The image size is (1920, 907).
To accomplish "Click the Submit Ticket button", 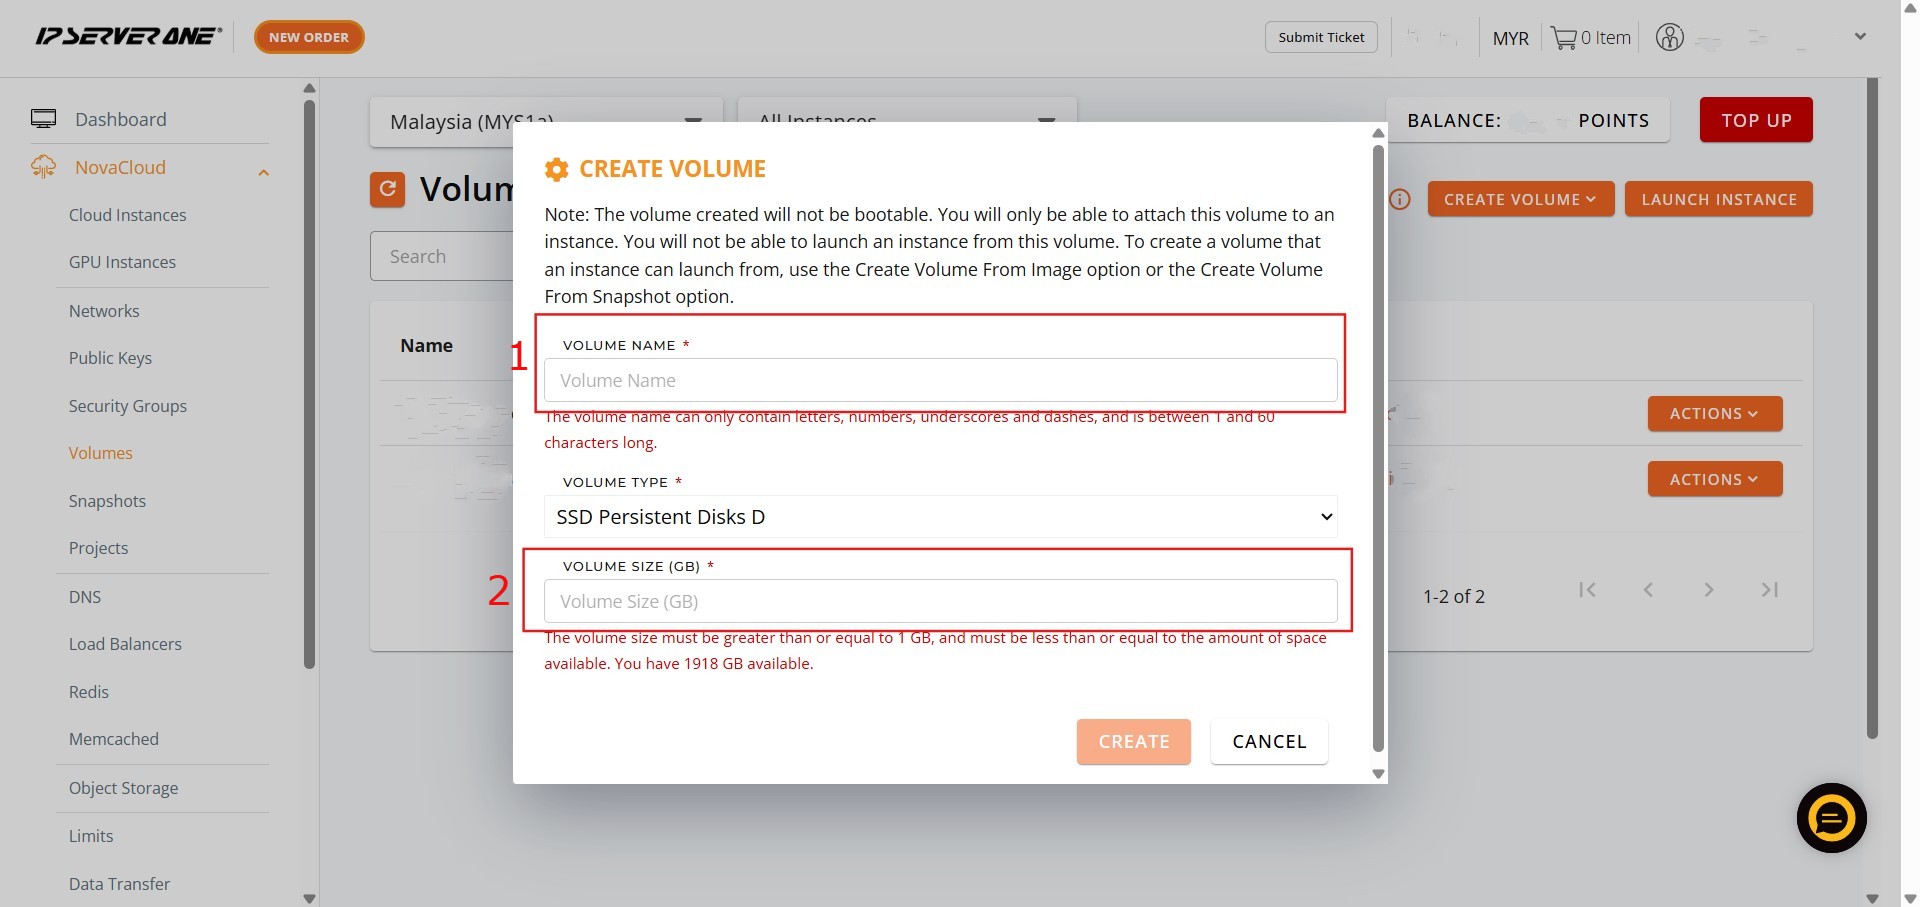I will click(x=1320, y=37).
